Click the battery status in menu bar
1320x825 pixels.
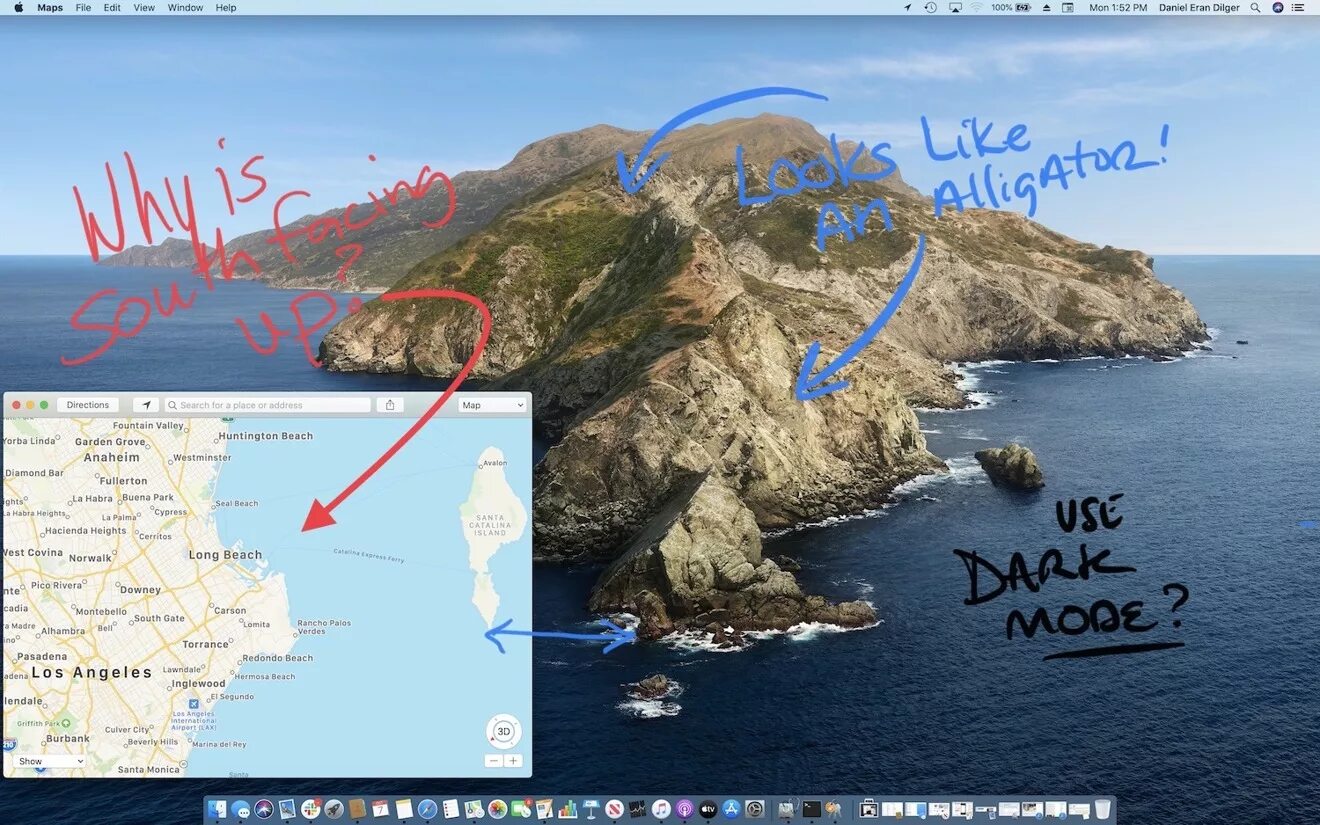1011,7
